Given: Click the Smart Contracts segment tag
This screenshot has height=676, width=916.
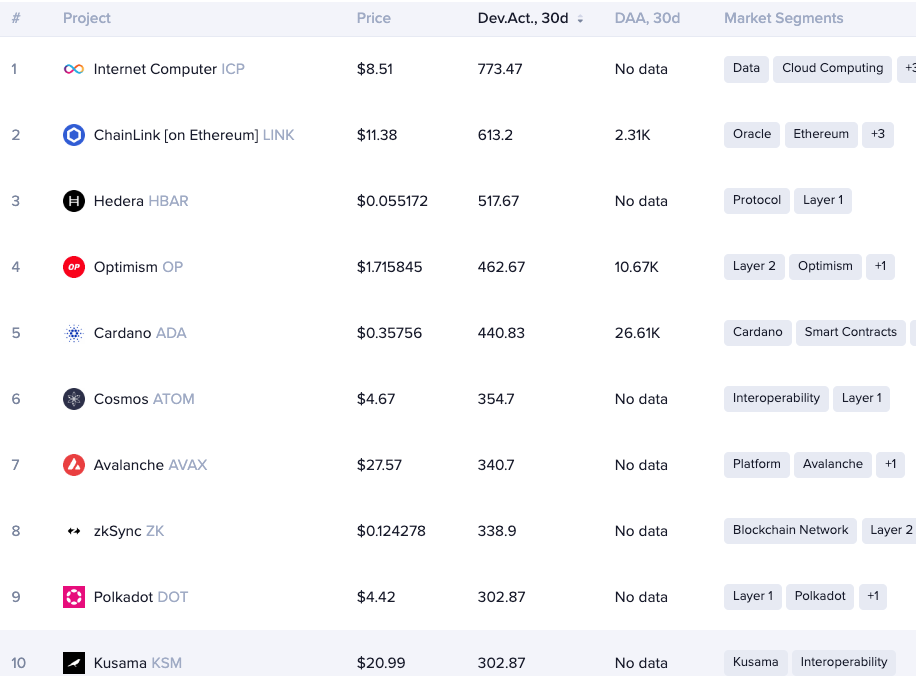Looking at the screenshot, I should 851,332.
